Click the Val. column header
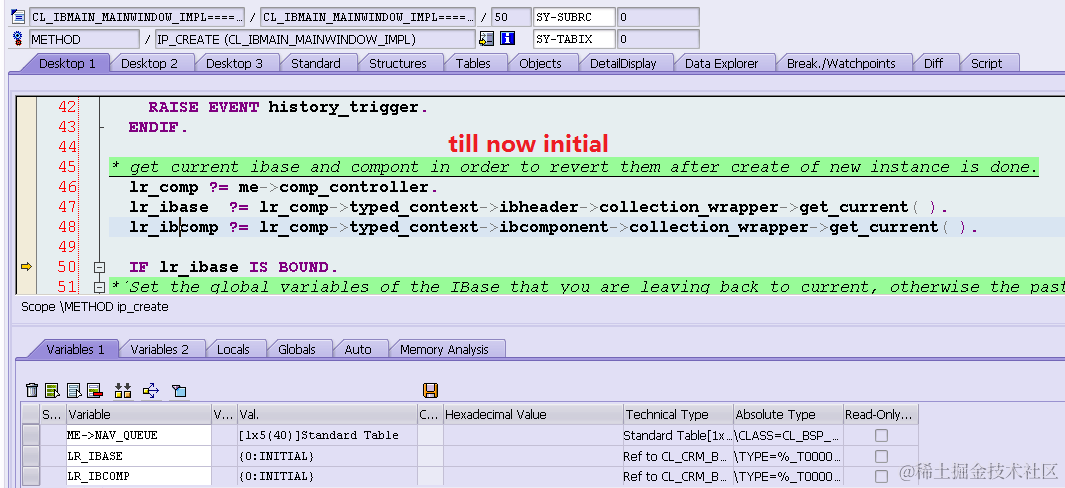The height and width of the screenshot is (488, 1065). tap(327, 415)
